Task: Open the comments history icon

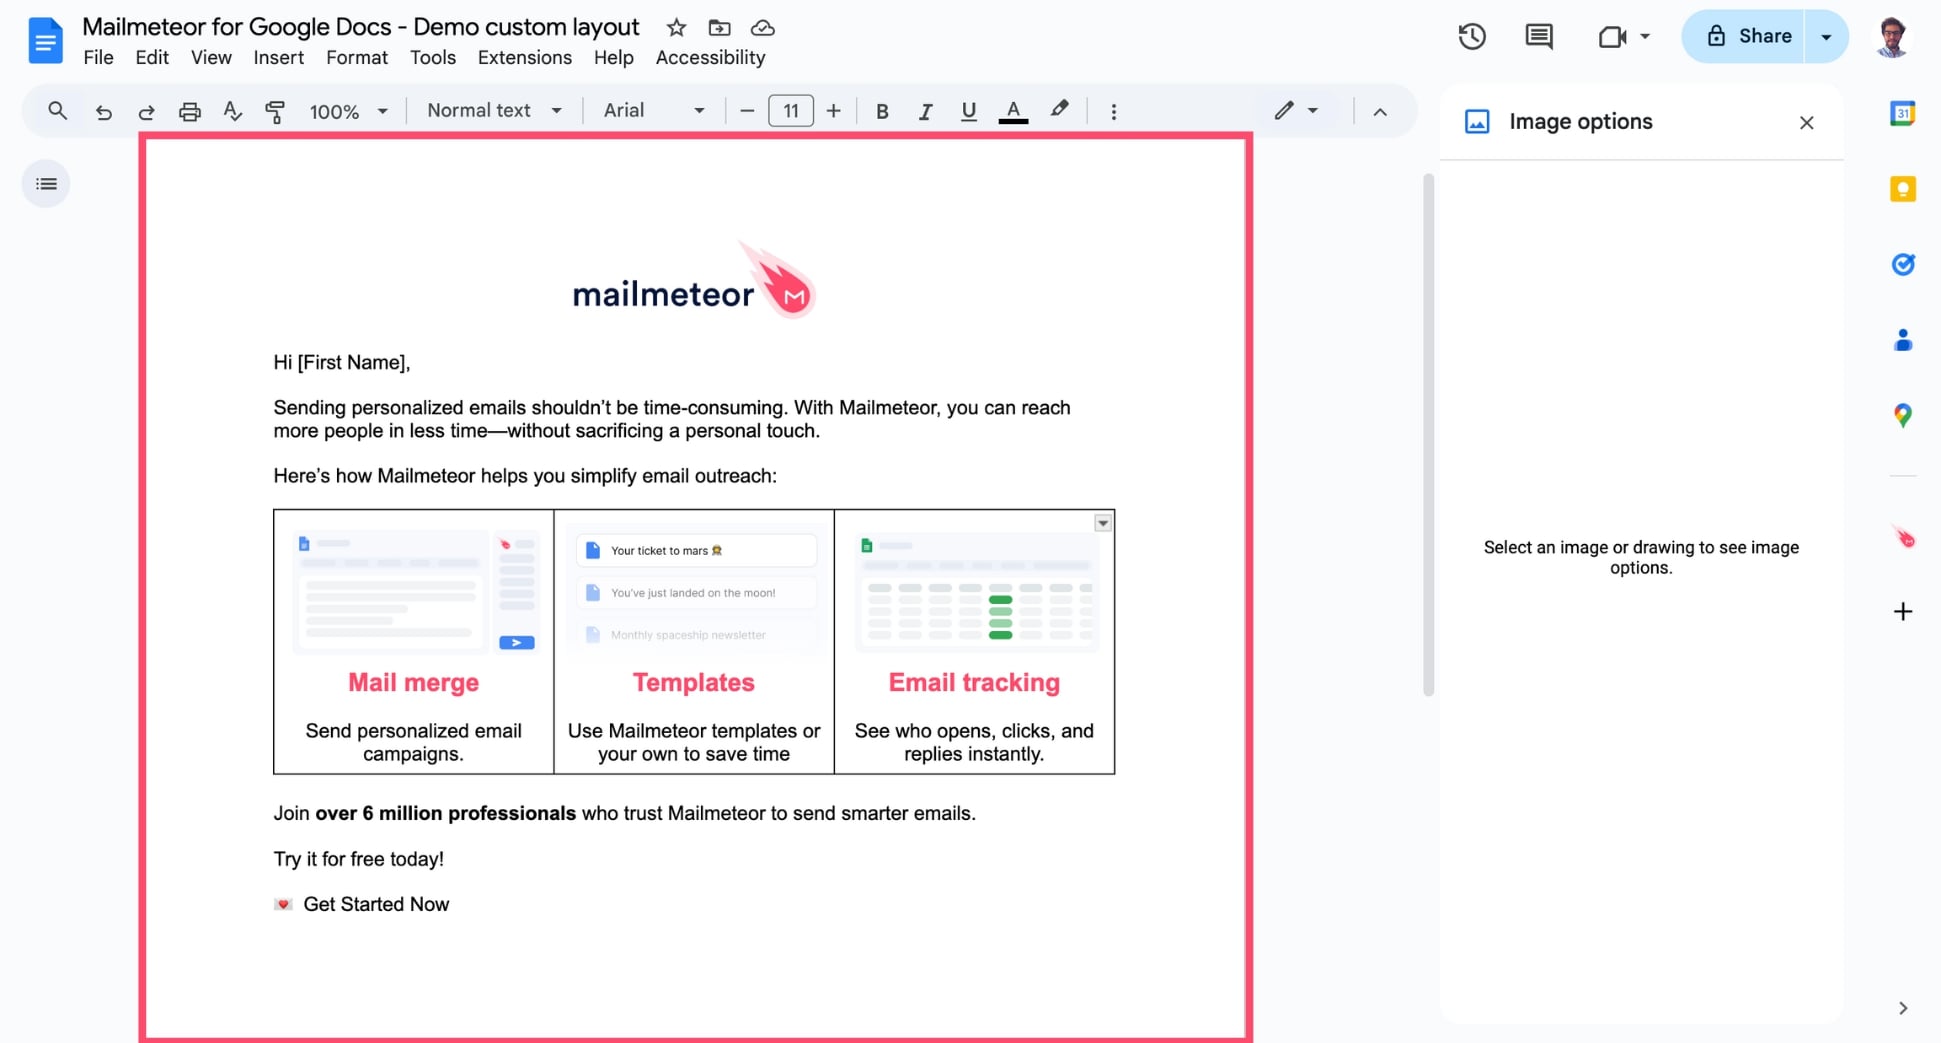Action: (x=1538, y=37)
